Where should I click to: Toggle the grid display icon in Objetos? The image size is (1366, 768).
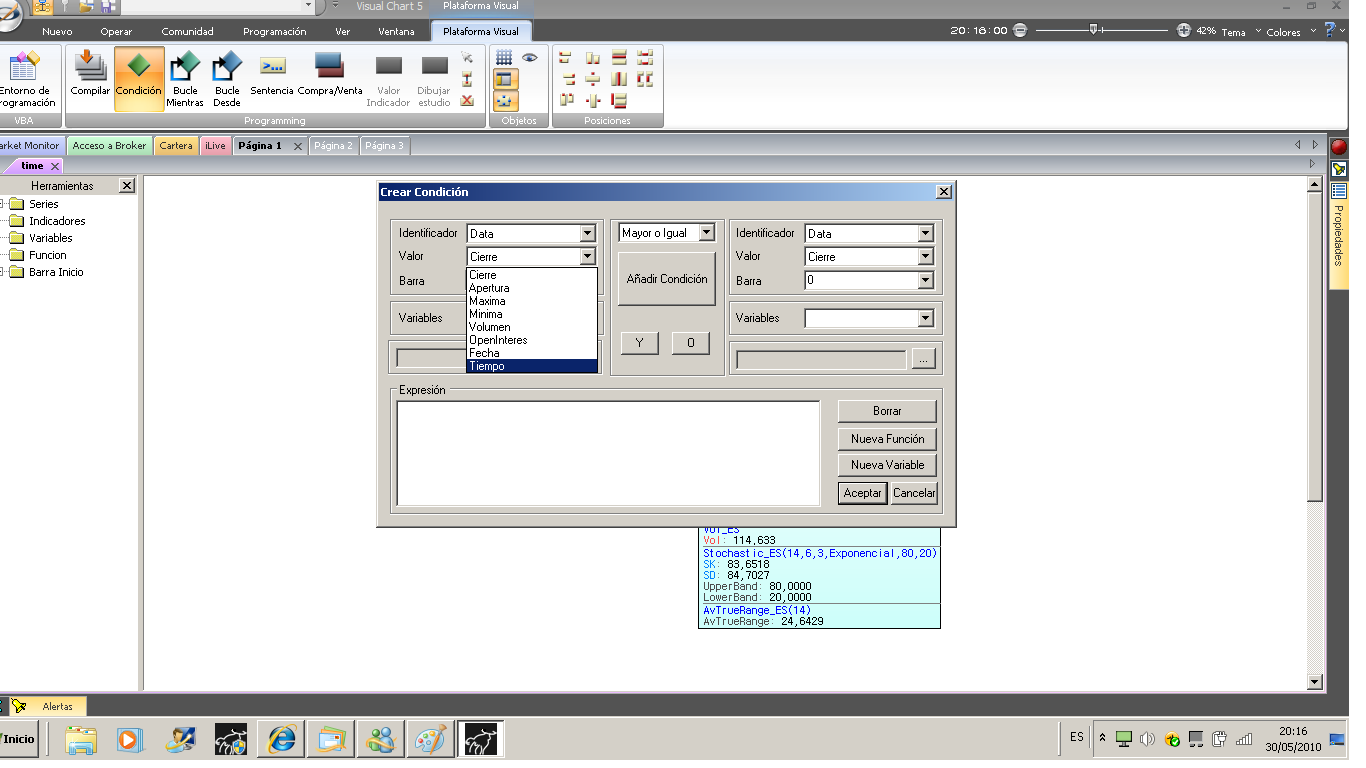click(x=504, y=58)
